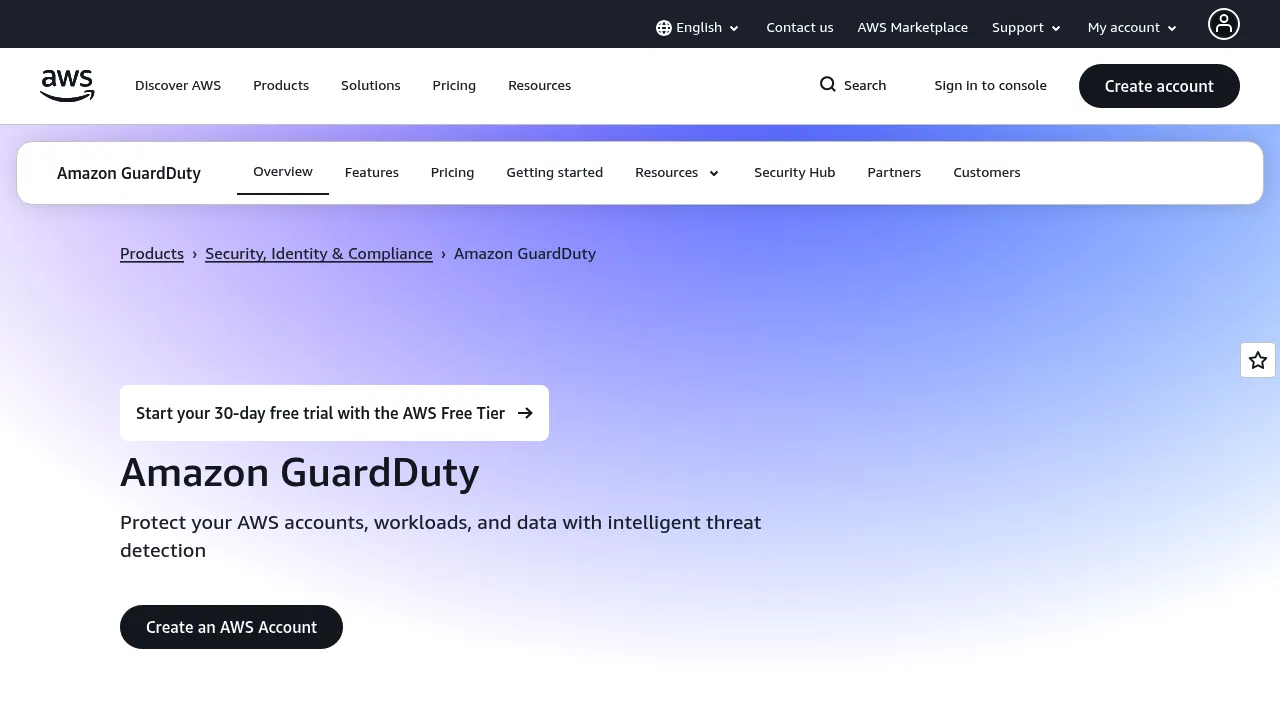
Task: Click the Create account button
Action: (1159, 86)
